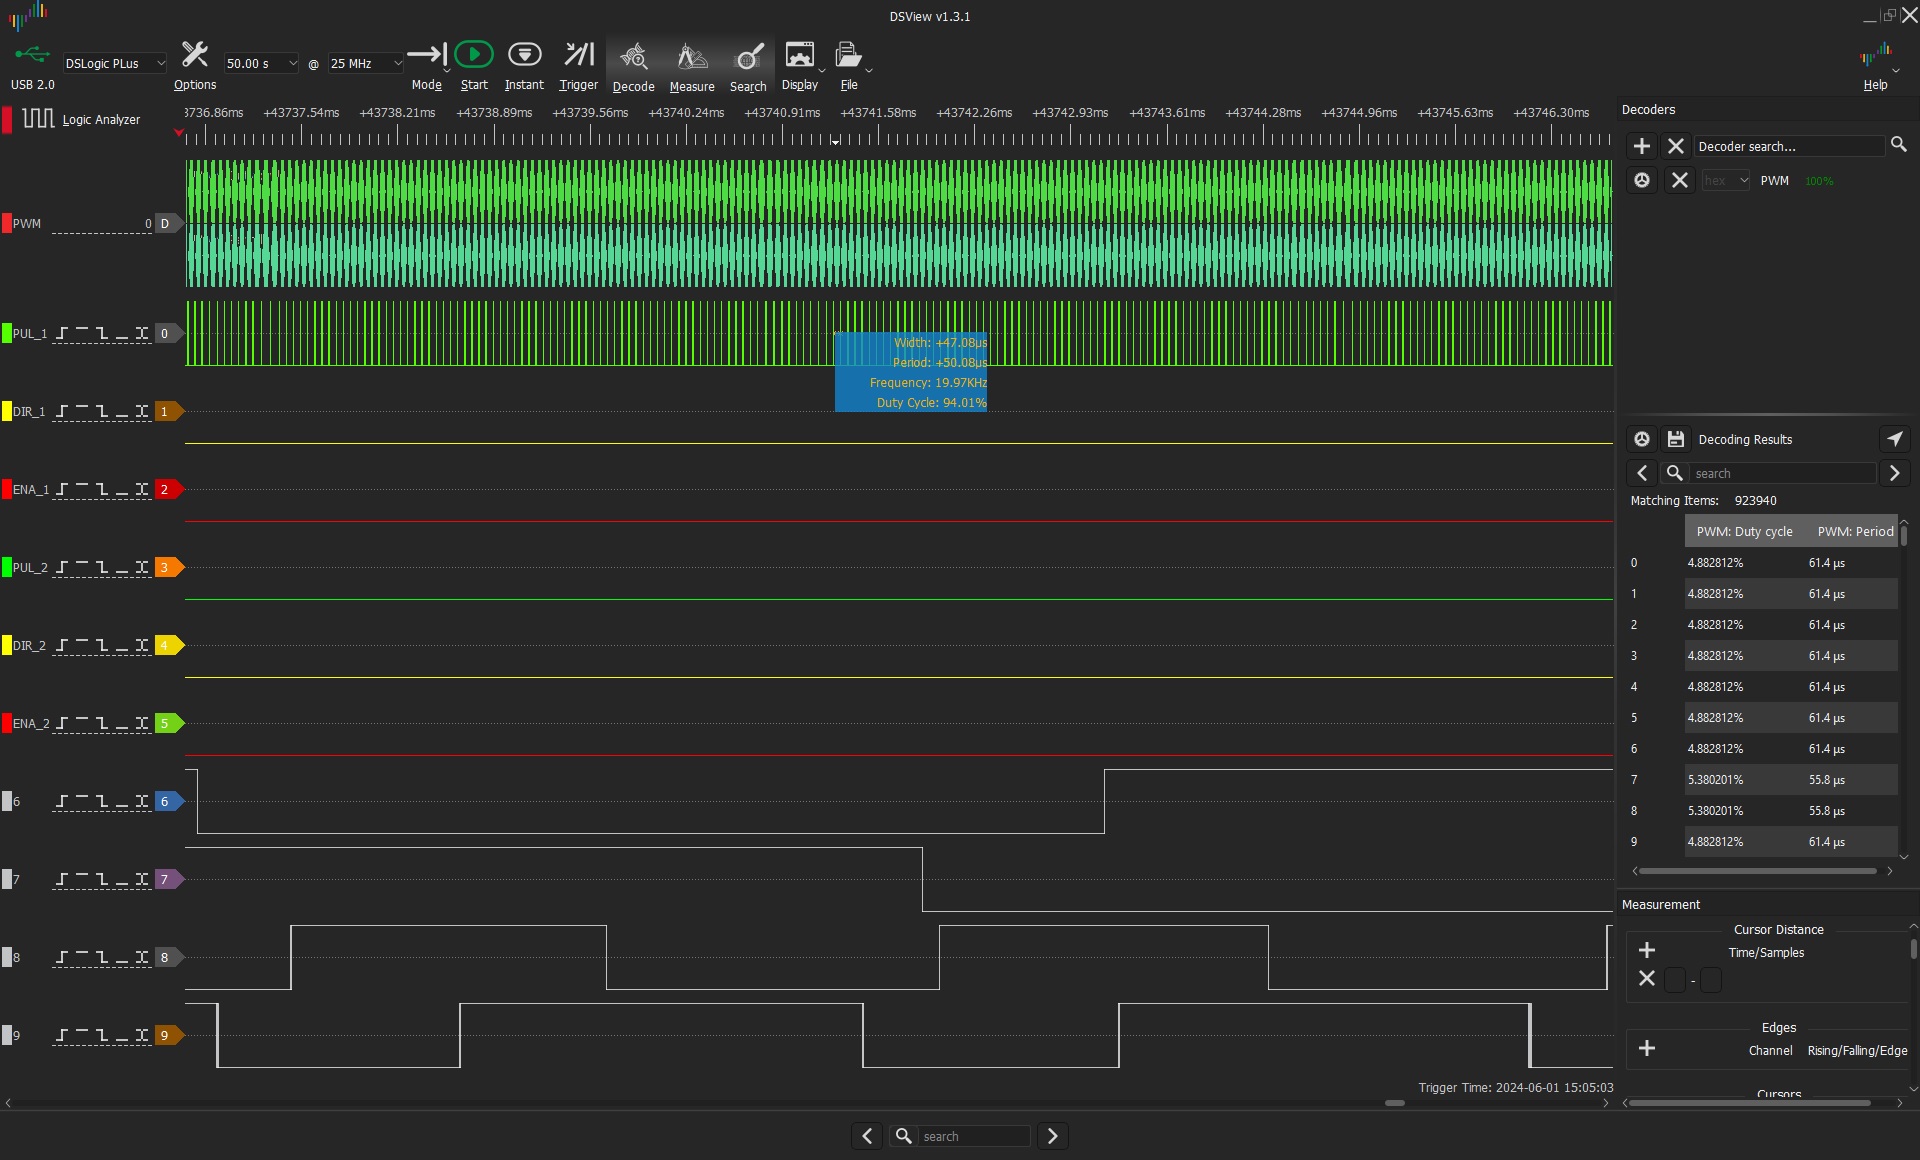Set falling-edge trigger on DIR_1
Viewport: 1920px width, 1160px height.
[102, 412]
